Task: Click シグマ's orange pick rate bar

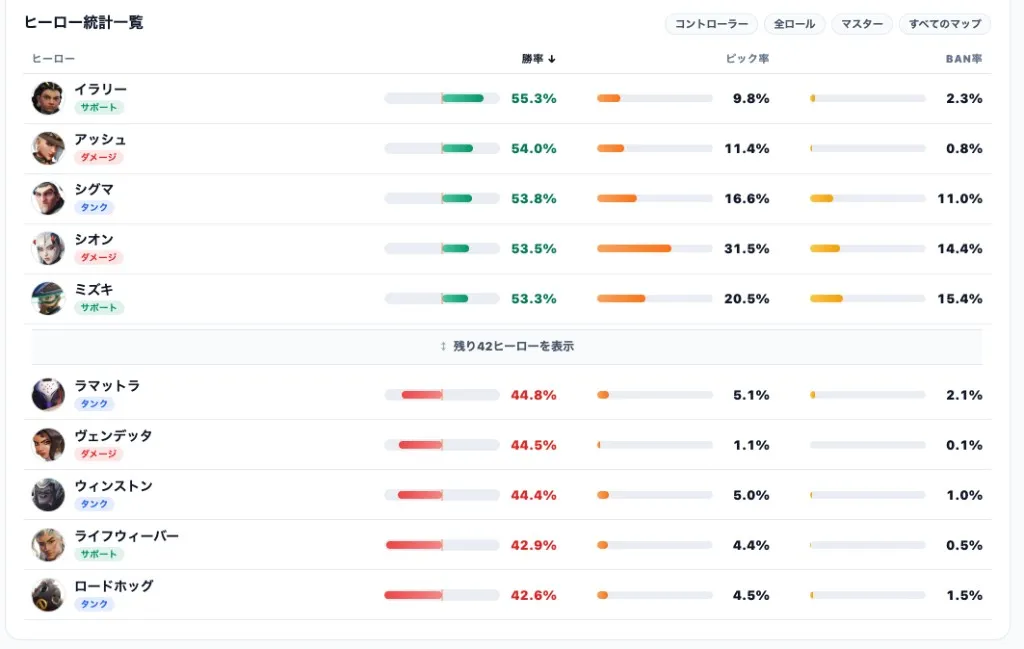Action: point(616,198)
